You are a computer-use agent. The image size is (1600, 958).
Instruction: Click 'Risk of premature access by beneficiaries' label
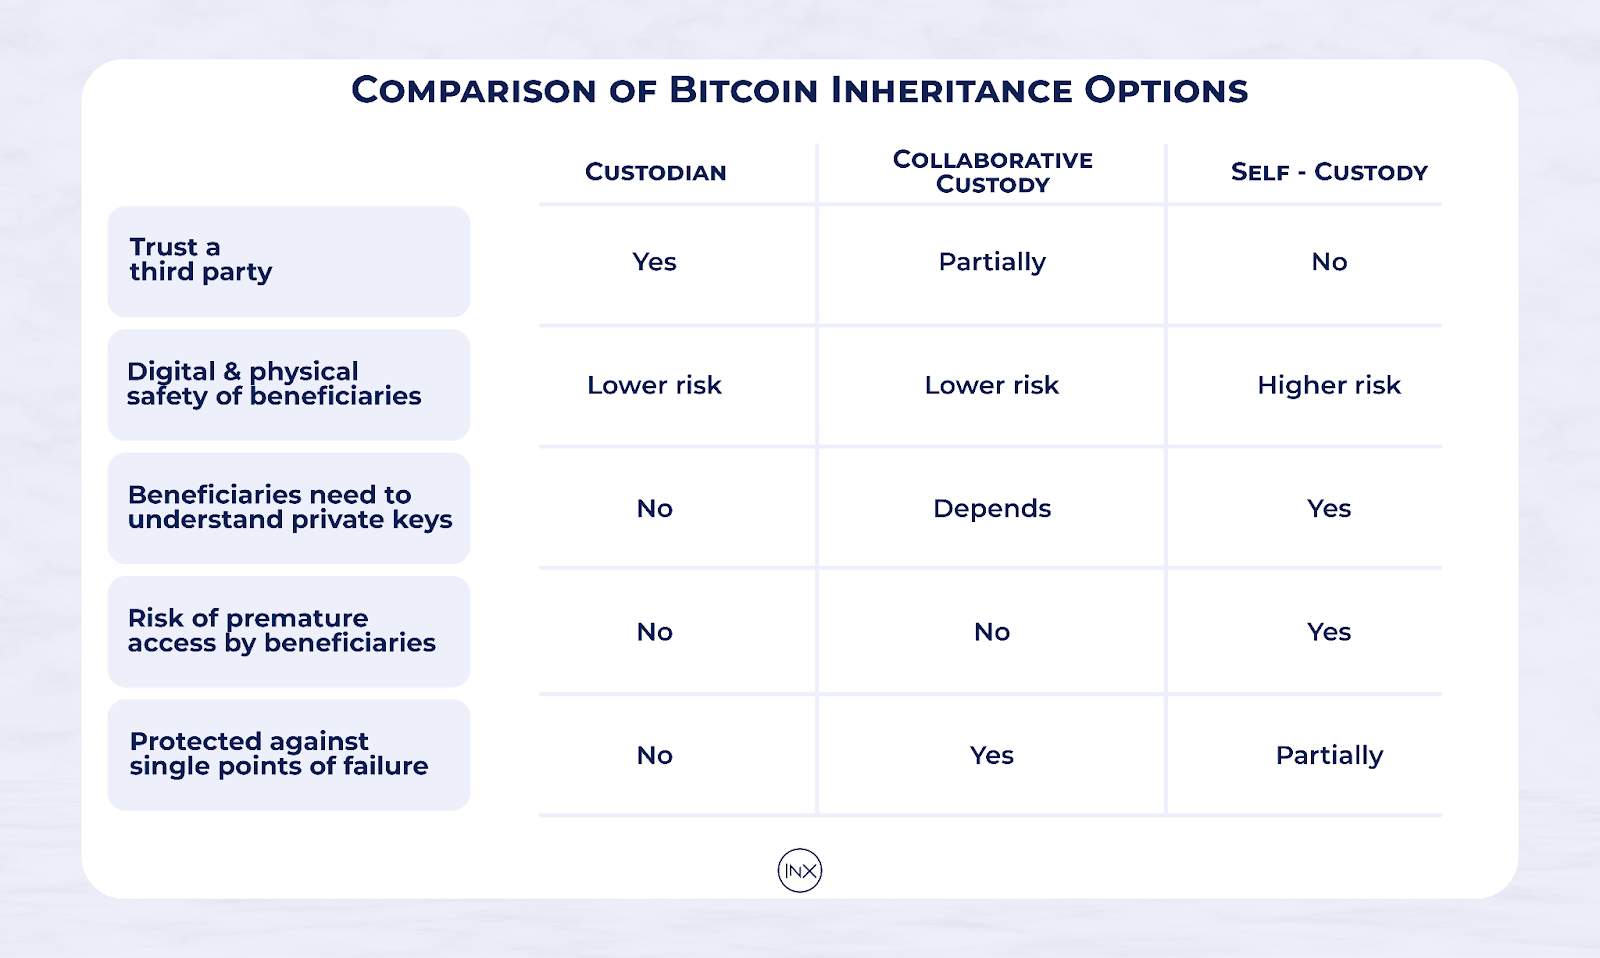pos(289,631)
